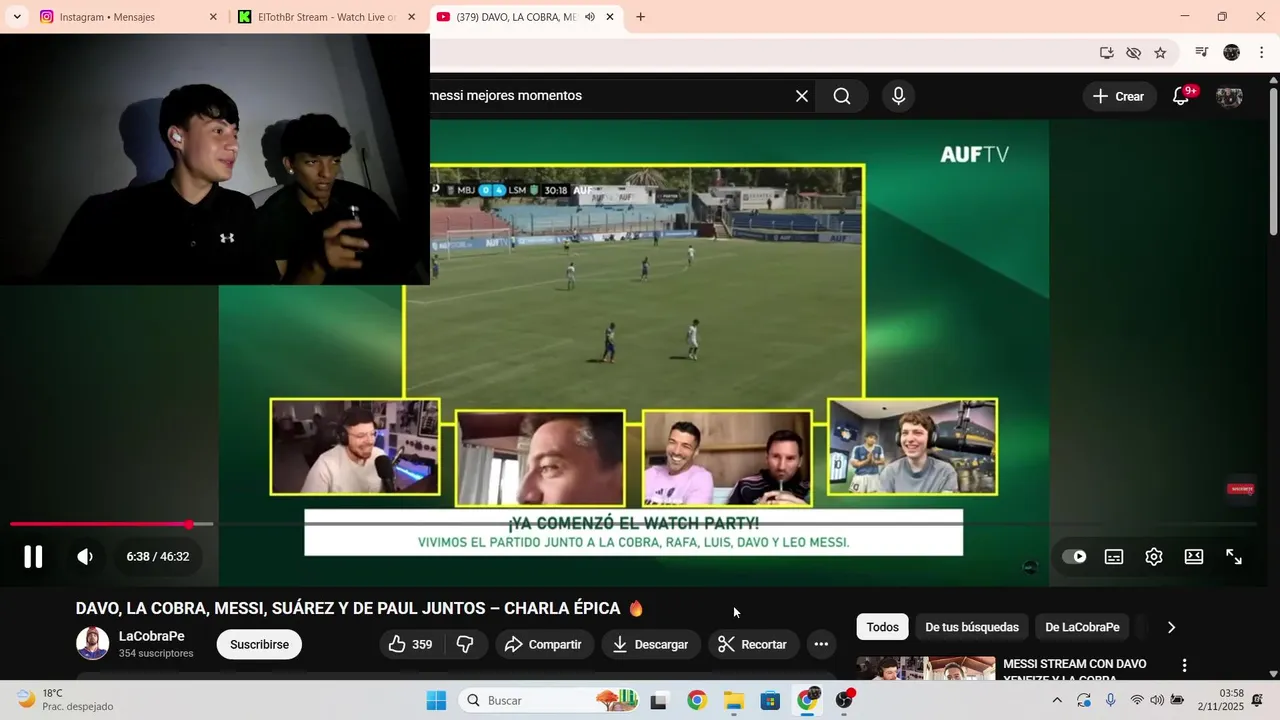Bookmark this page with the star icon

[1160, 53]
